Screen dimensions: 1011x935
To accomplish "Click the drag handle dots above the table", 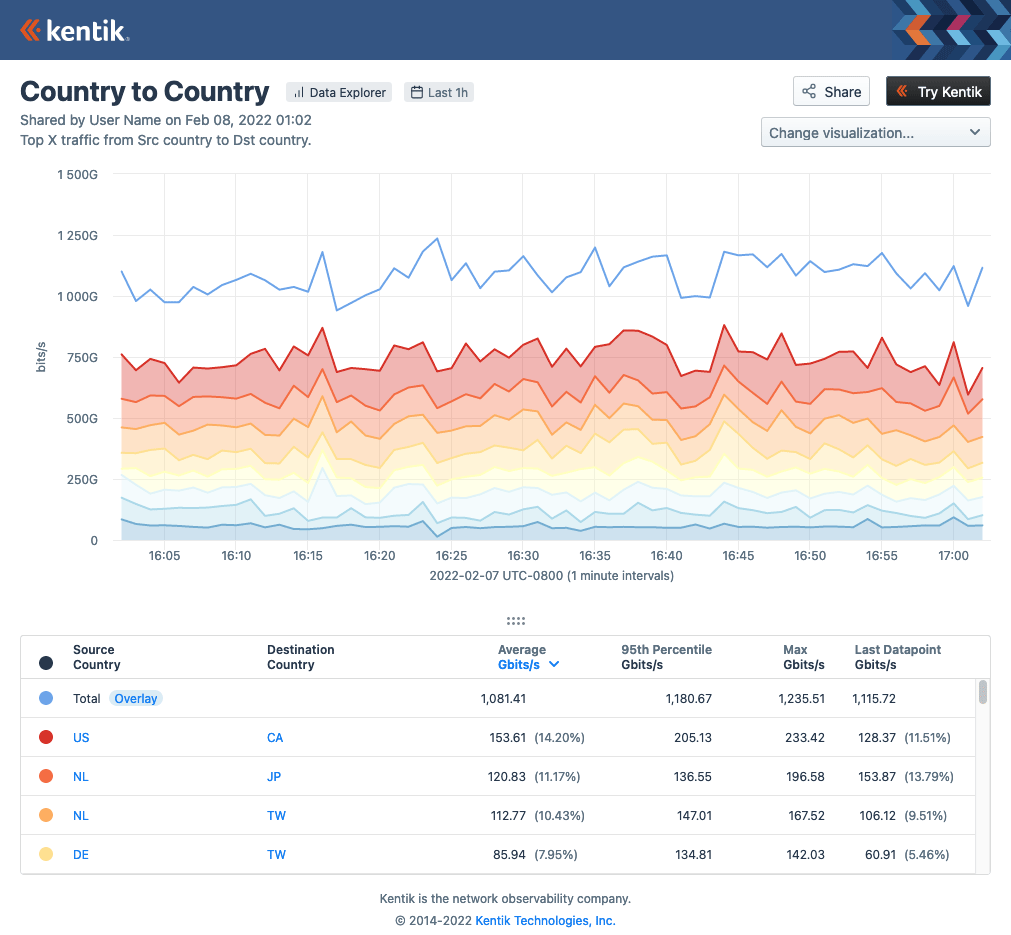I will click(x=516, y=621).
